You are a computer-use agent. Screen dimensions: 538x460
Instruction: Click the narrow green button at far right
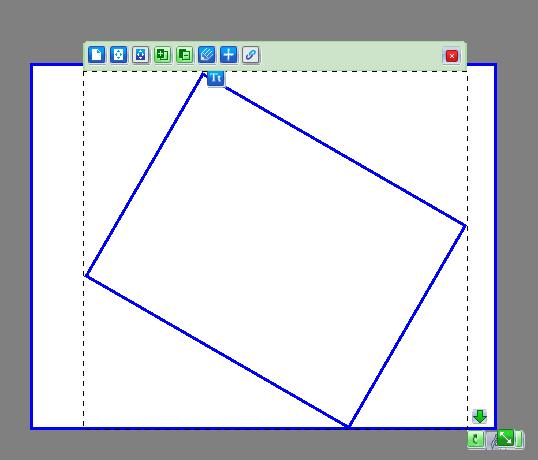[519, 439]
